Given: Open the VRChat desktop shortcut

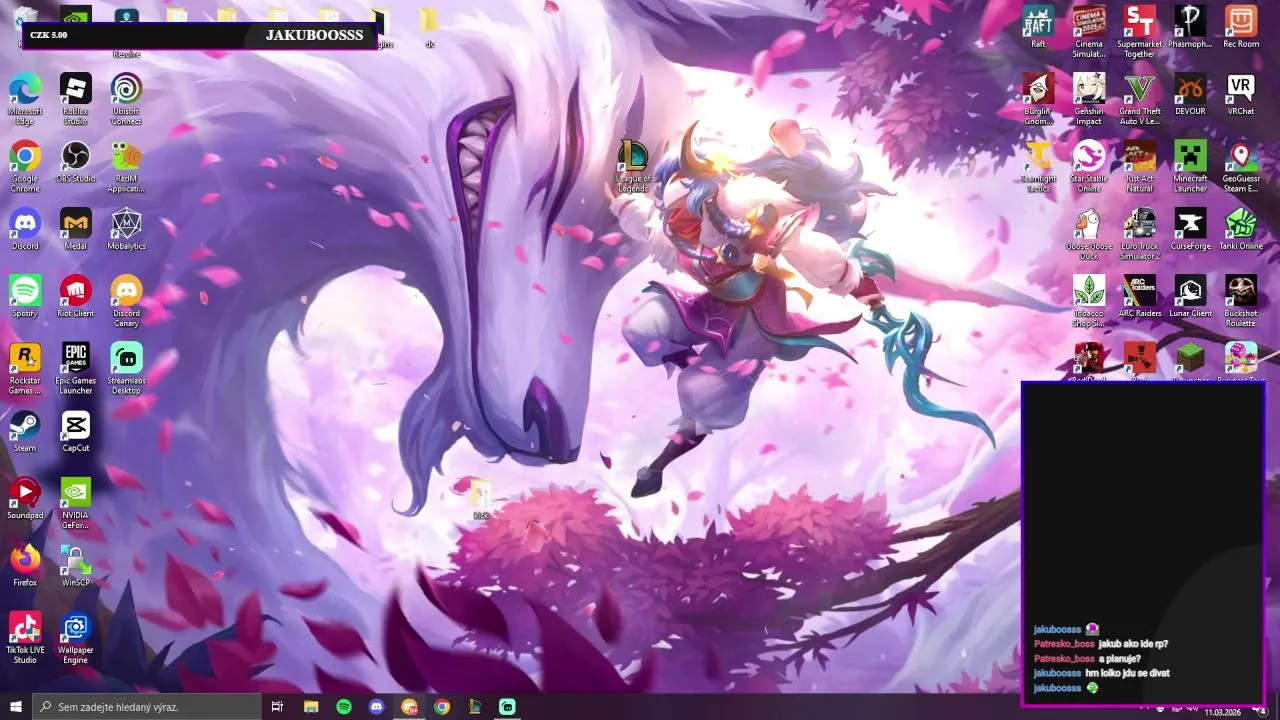Looking at the screenshot, I should 1241,94.
